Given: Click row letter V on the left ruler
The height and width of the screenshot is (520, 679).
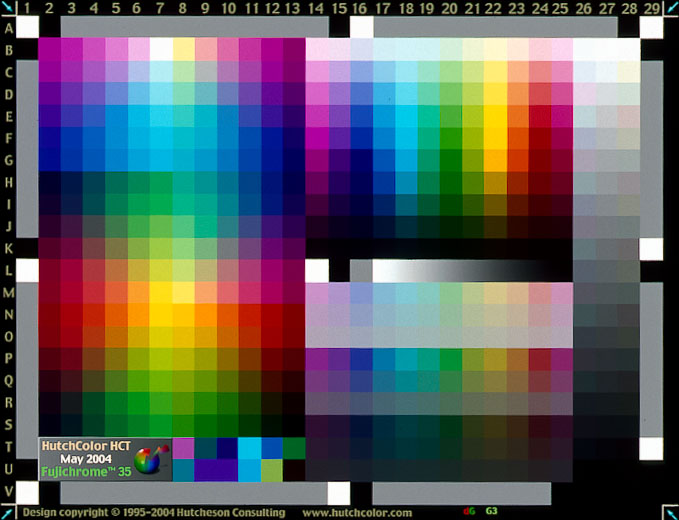Looking at the screenshot, I should (x=8, y=491).
